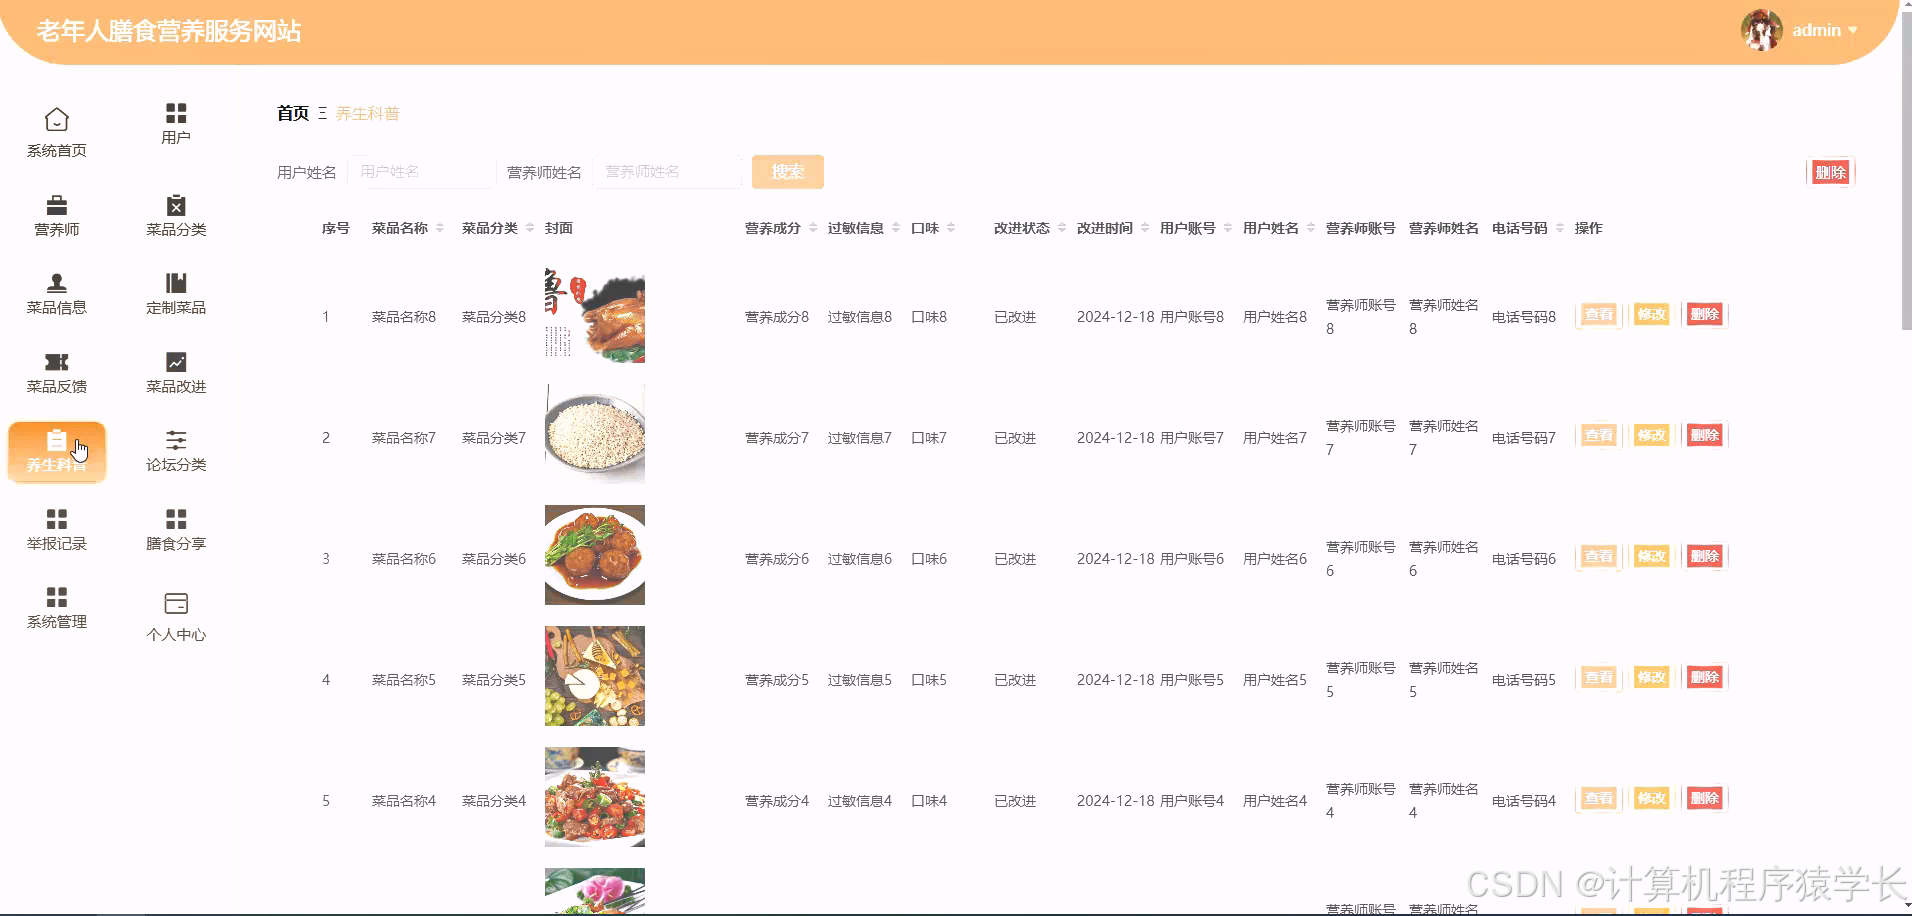
Task: Open the 用户 management section in sidebar
Action: point(175,122)
